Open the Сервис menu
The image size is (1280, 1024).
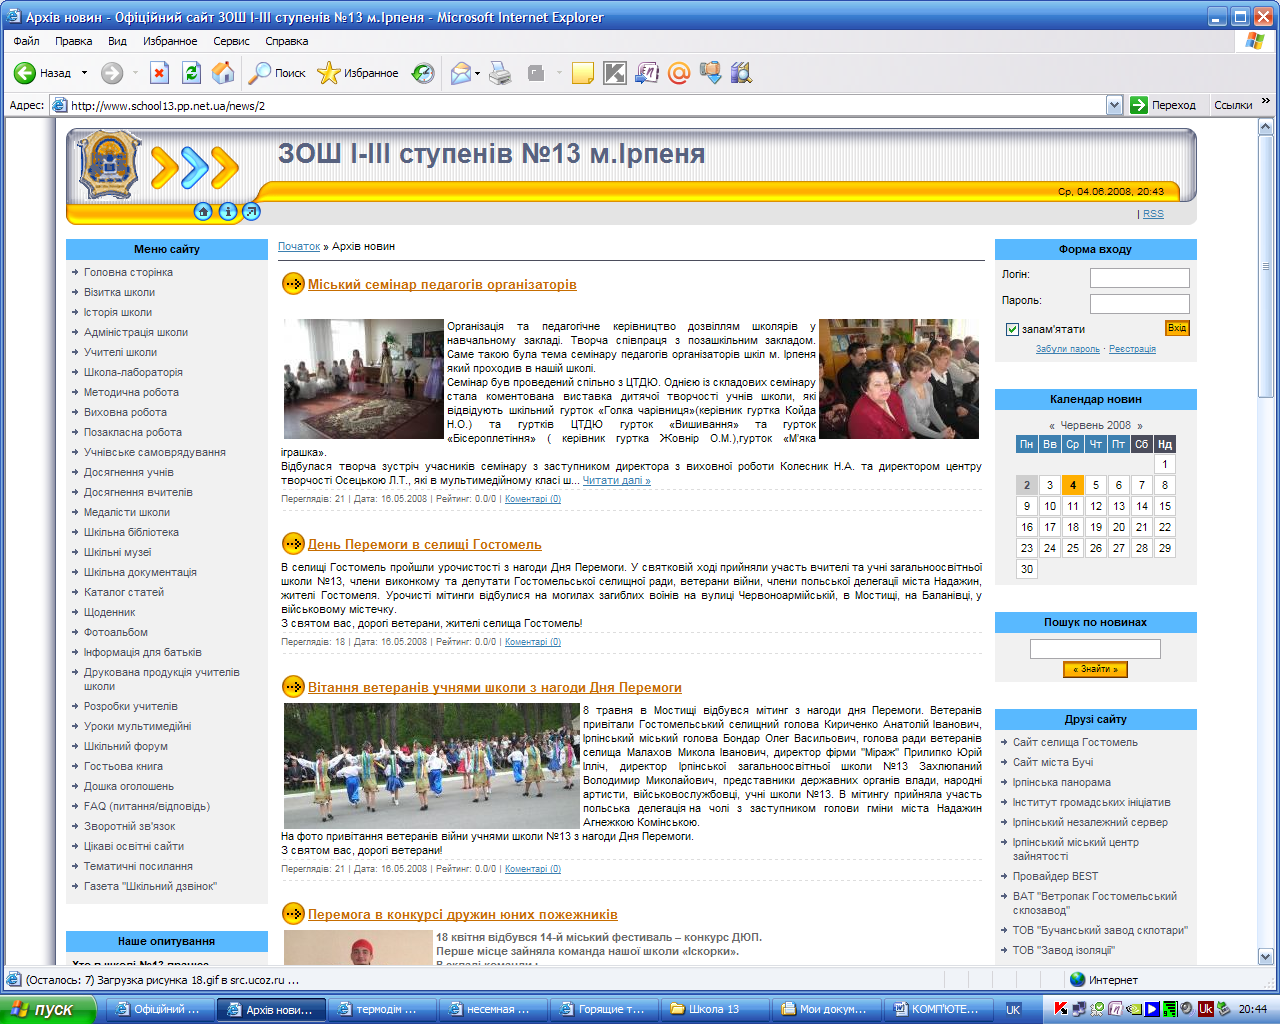[231, 41]
